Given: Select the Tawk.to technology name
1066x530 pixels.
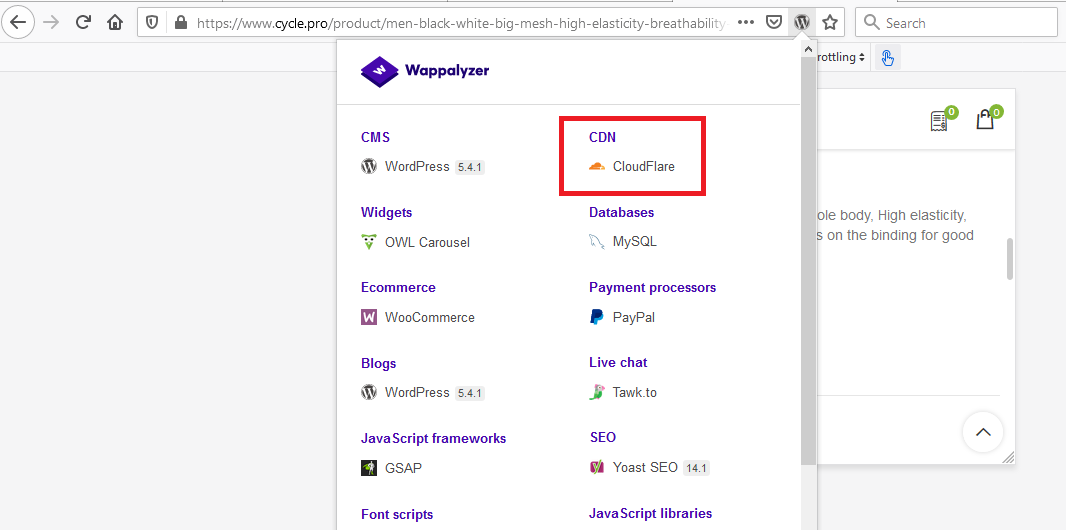Looking at the screenshot, I should (x=634, y=392).
